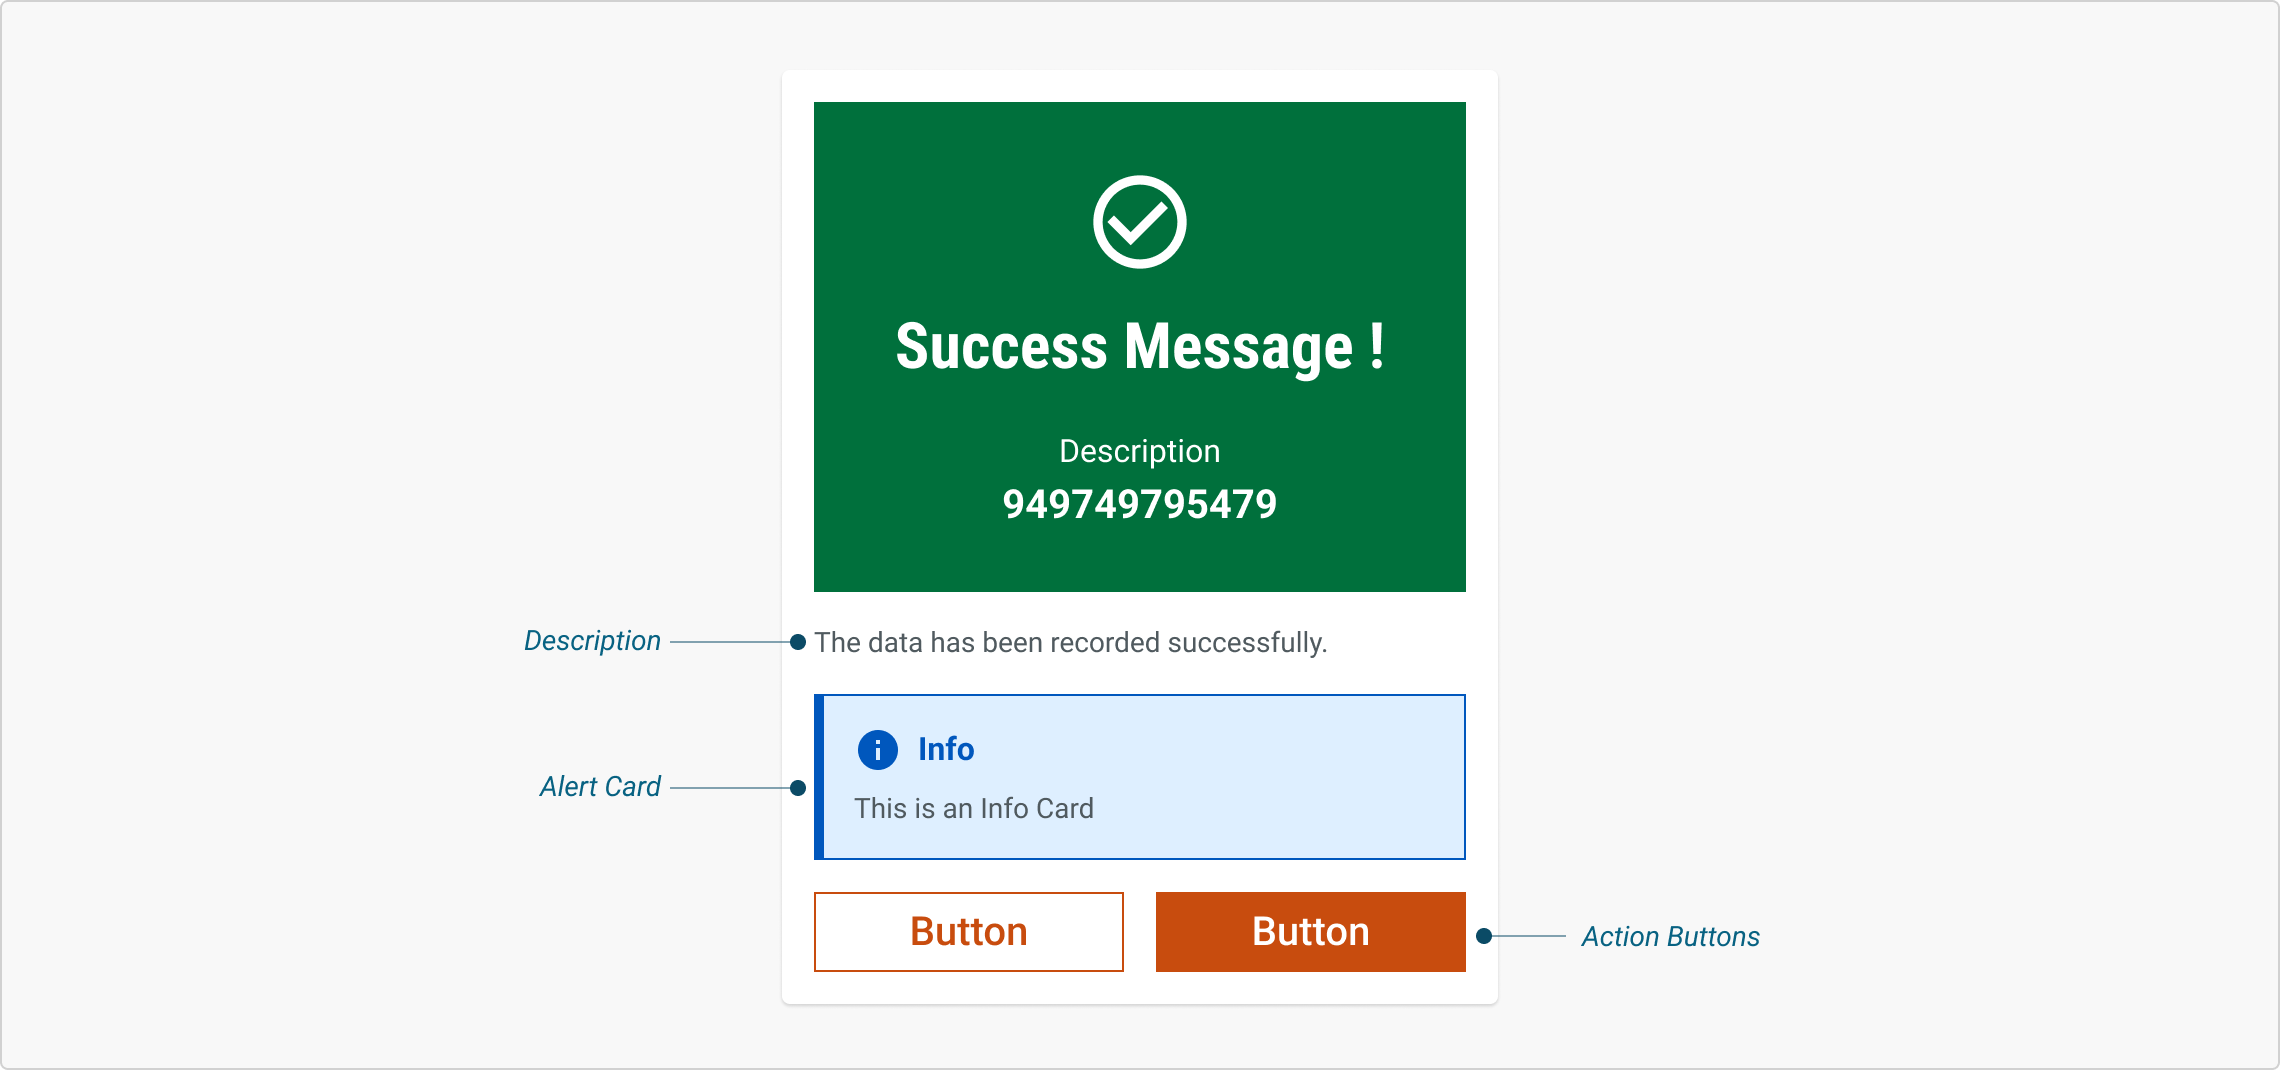Select the number 949749795479
This screenshot has width=2280, height=1070.
click(x=1139, y=504)
